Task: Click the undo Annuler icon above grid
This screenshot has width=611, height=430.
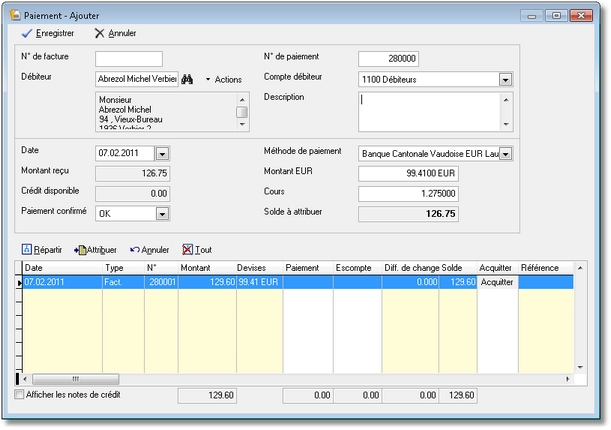Action: pyautogui.click(x=134, y=249)
